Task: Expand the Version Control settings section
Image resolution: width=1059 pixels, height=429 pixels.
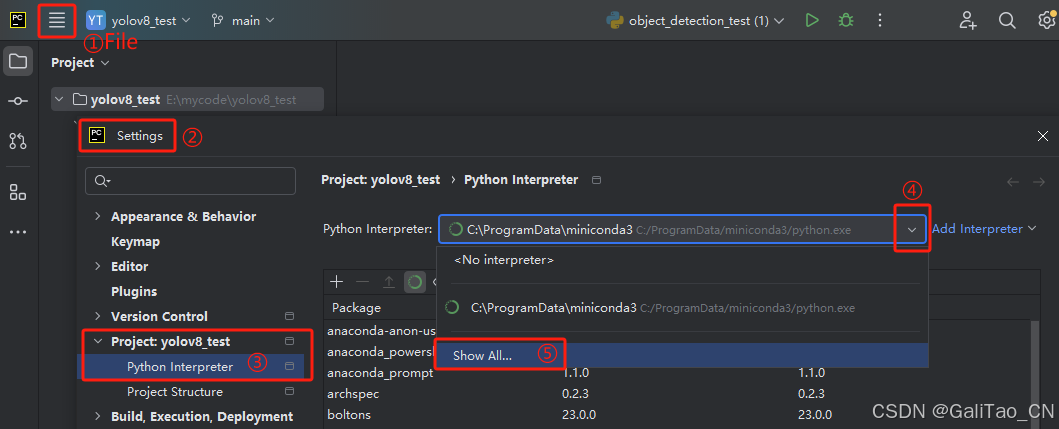Action: (x=98, y=317)
